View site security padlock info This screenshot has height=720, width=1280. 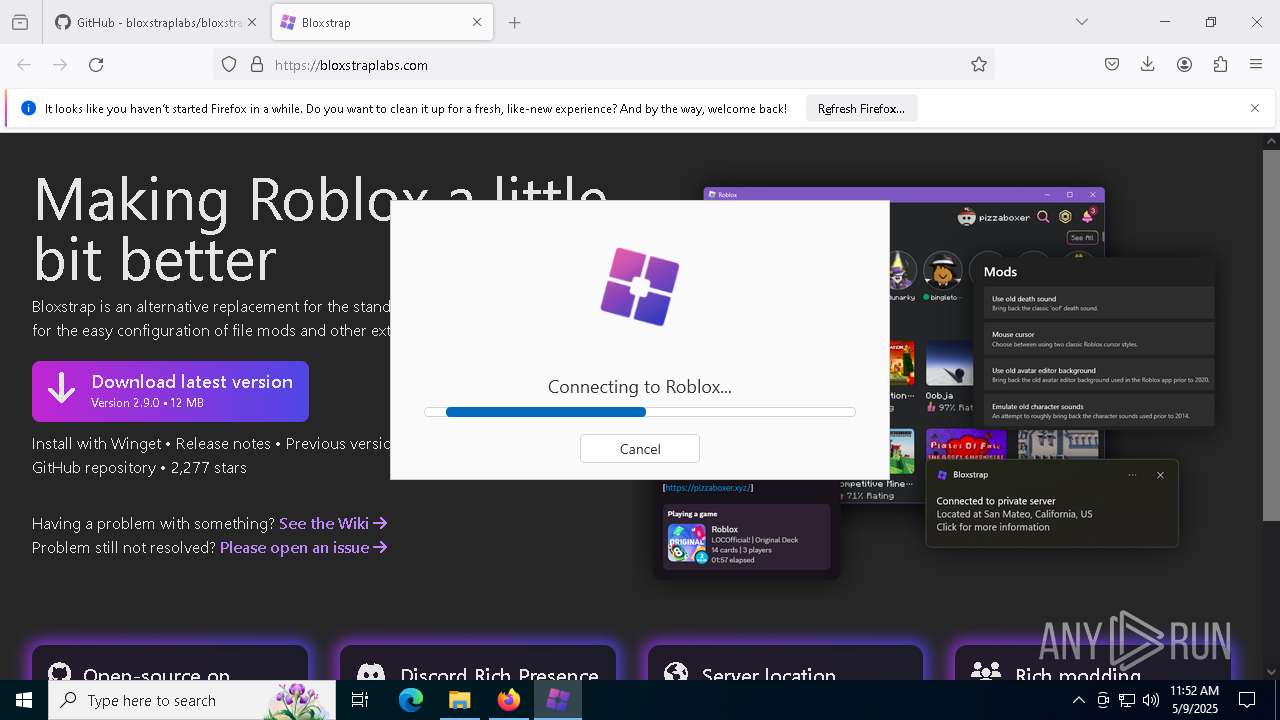(x=257, y=65)
